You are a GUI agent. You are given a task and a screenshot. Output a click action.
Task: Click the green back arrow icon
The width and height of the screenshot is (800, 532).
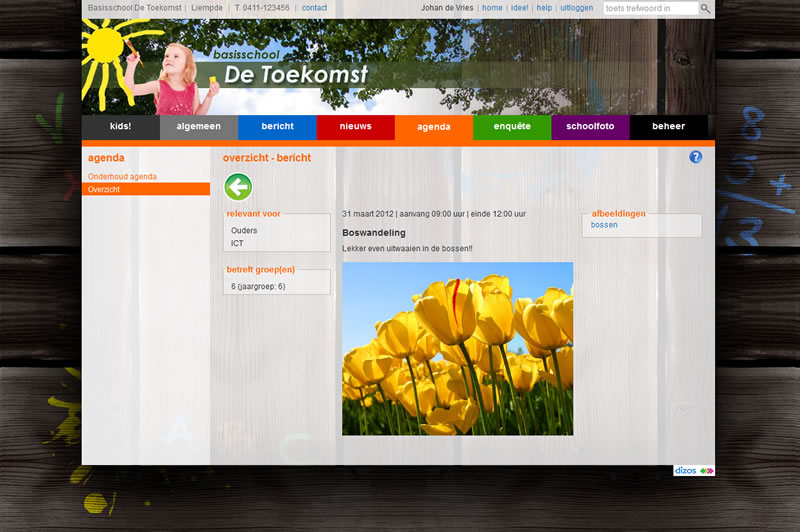pyautogui.click(x=238, y=187)
